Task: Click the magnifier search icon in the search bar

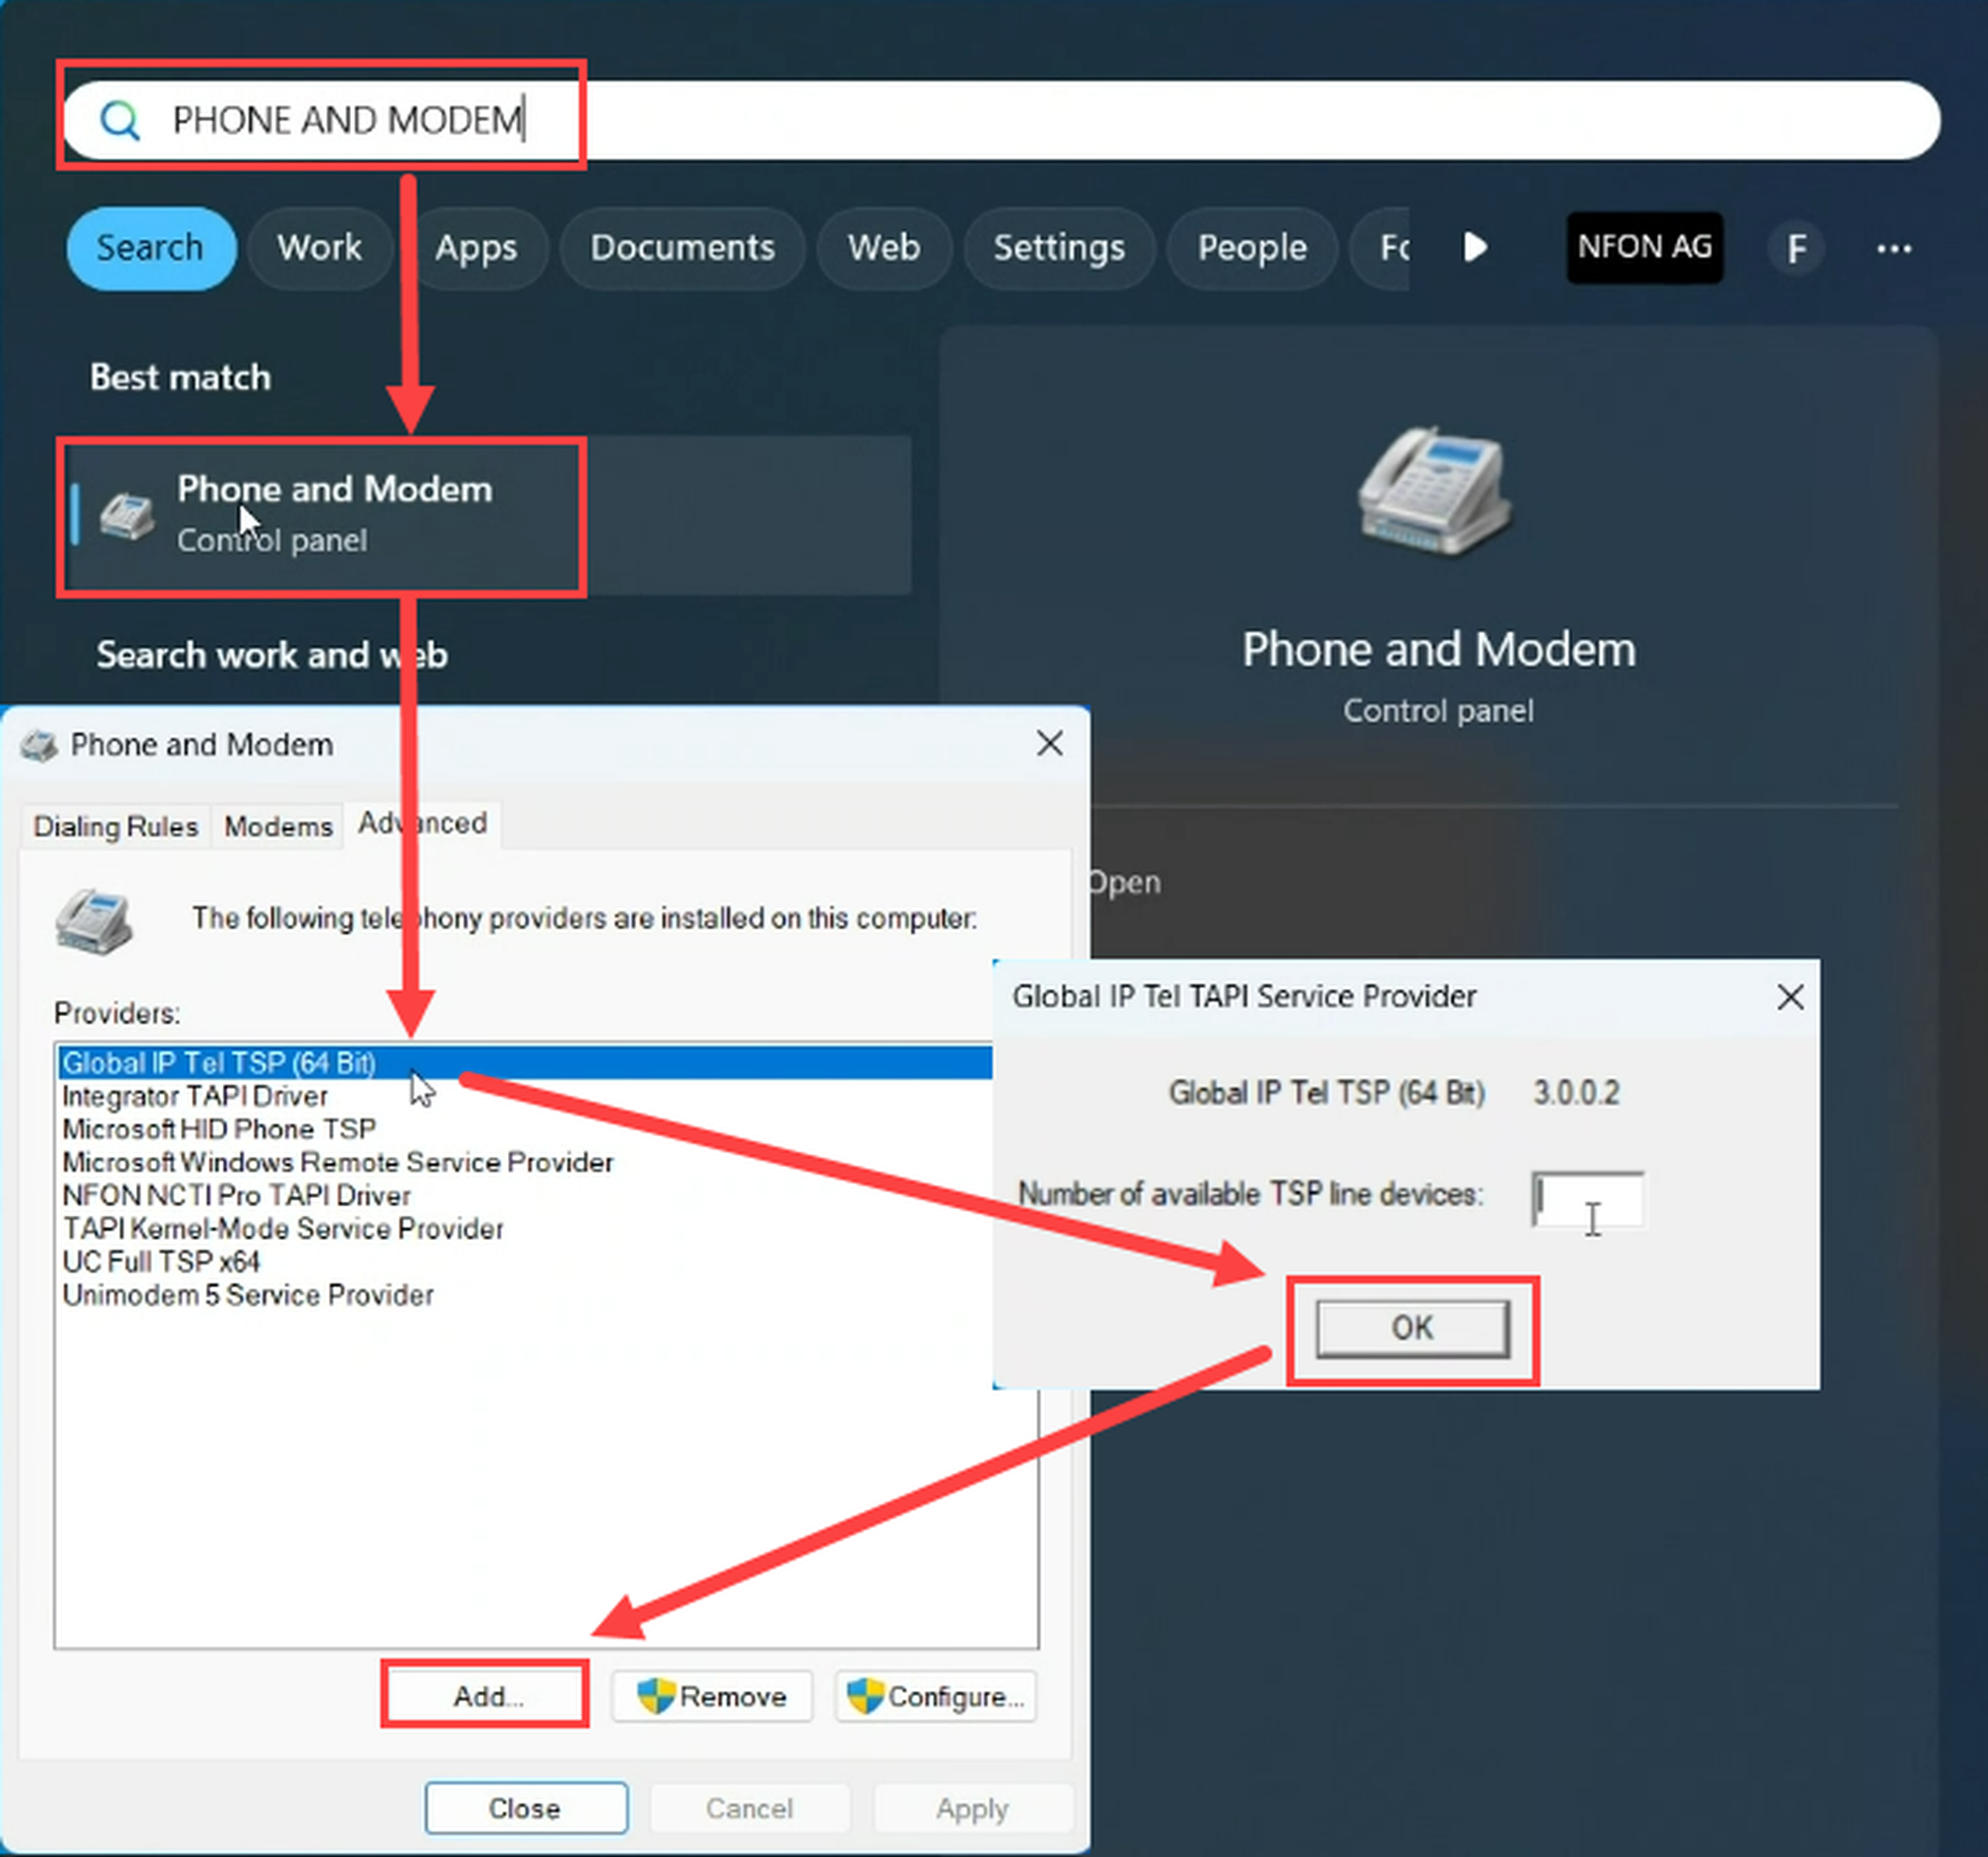Action: pos(120,120)
